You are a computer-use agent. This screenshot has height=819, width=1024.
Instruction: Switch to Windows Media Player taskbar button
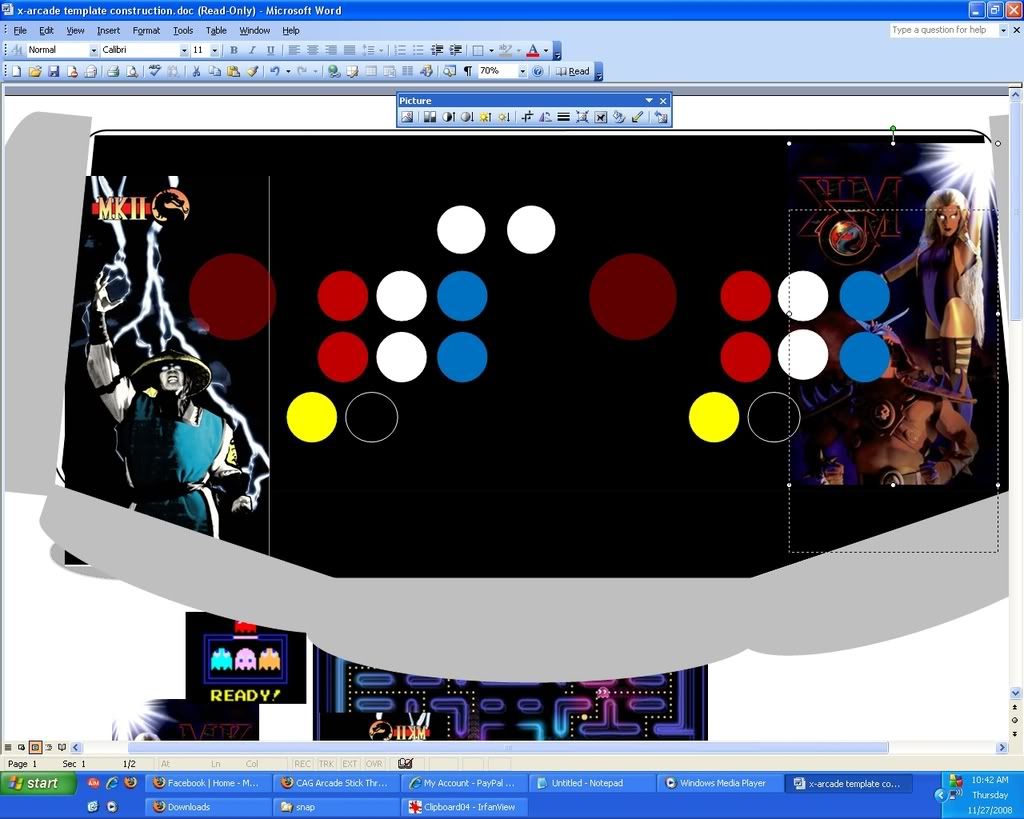(x=721, y=783)
